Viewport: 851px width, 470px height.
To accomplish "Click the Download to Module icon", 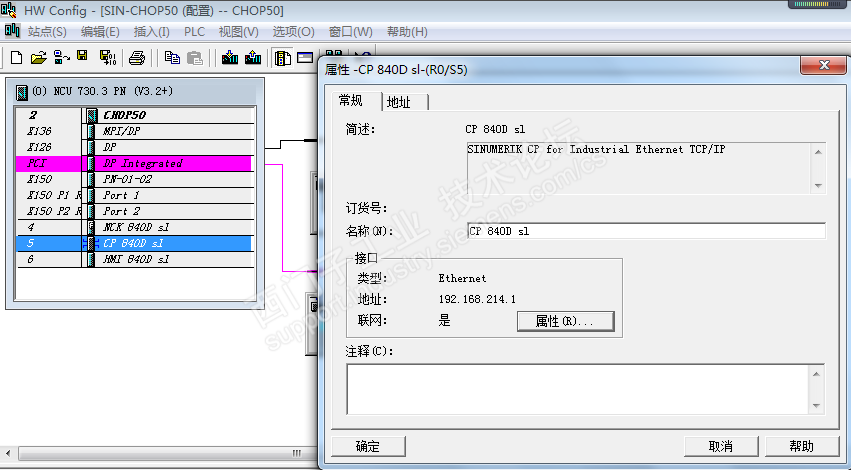I will click(x=230, y=58).
